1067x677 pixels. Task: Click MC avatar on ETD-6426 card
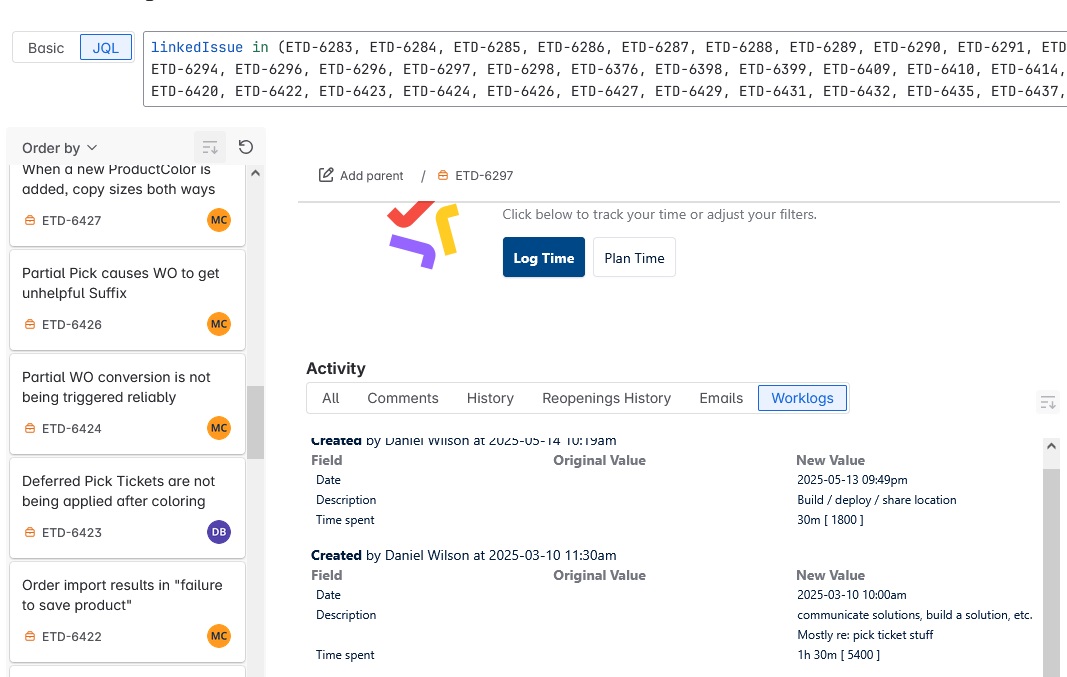[219, 324]
